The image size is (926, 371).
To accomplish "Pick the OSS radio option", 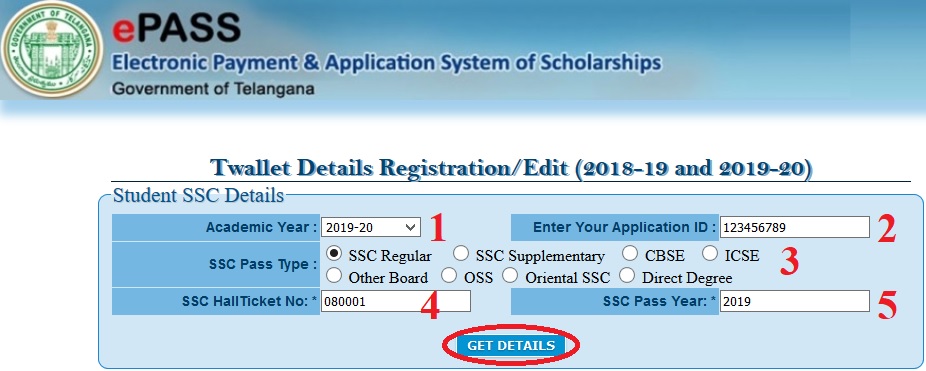I will point(449,275).
